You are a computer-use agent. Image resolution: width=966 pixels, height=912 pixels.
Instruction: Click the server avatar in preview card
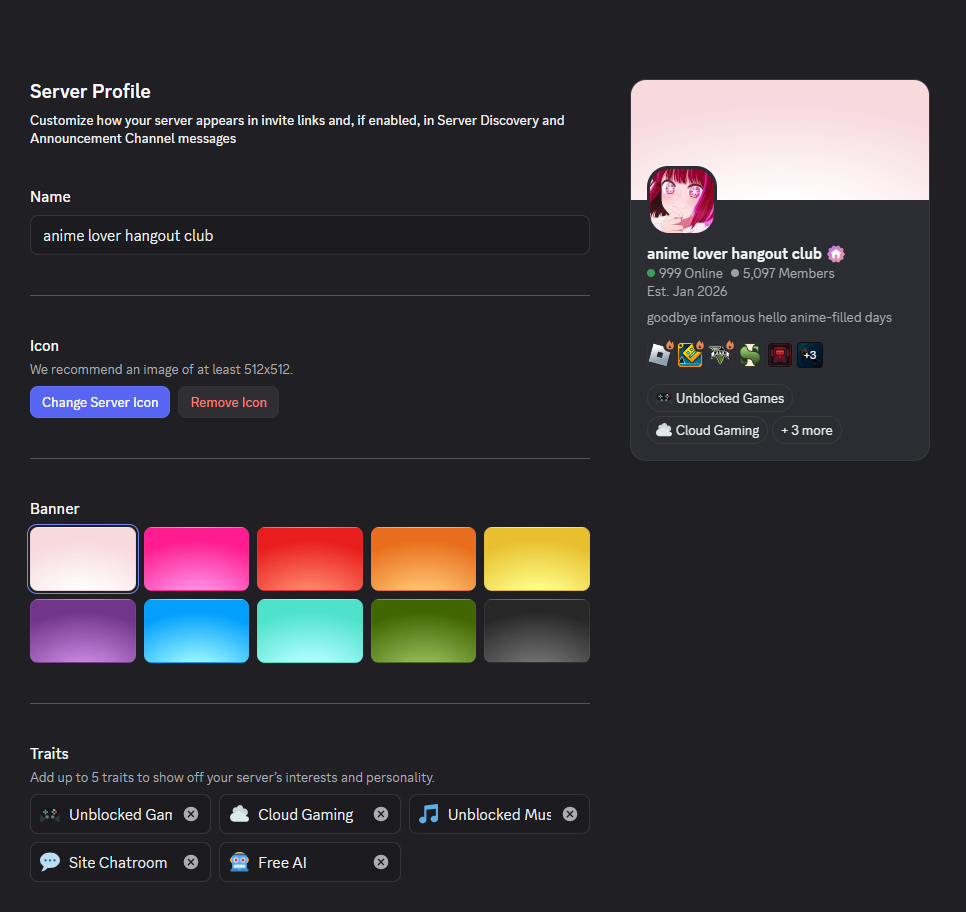[682, 200]
